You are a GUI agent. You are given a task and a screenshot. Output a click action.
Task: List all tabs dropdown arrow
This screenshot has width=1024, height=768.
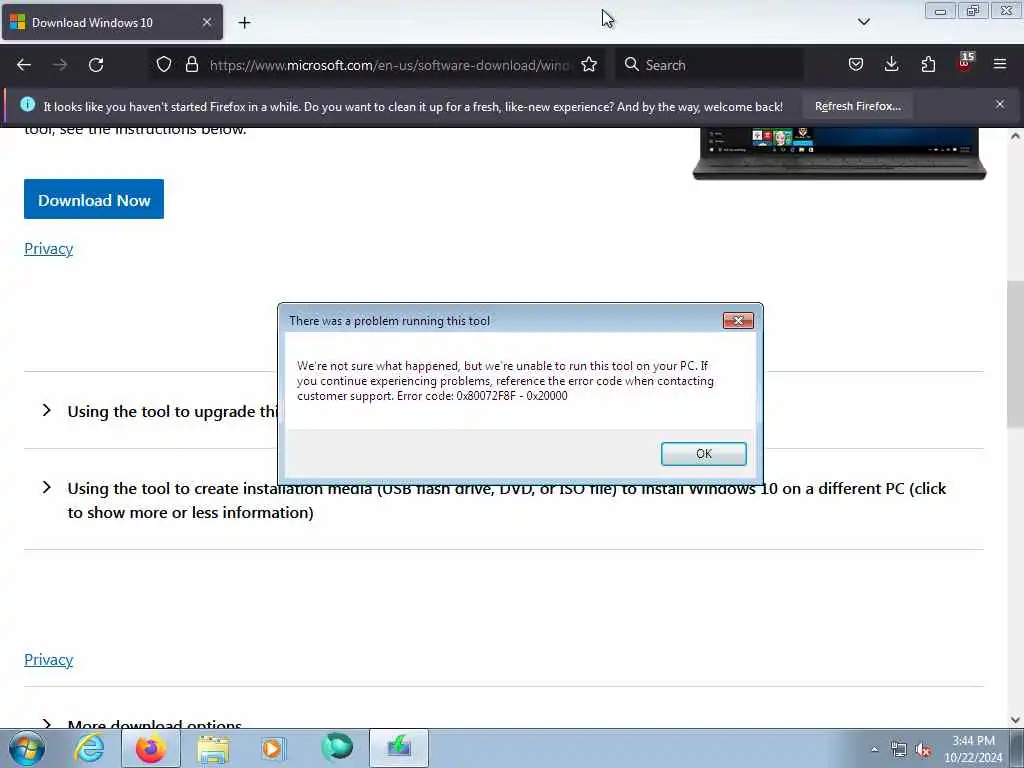point(863,22)
